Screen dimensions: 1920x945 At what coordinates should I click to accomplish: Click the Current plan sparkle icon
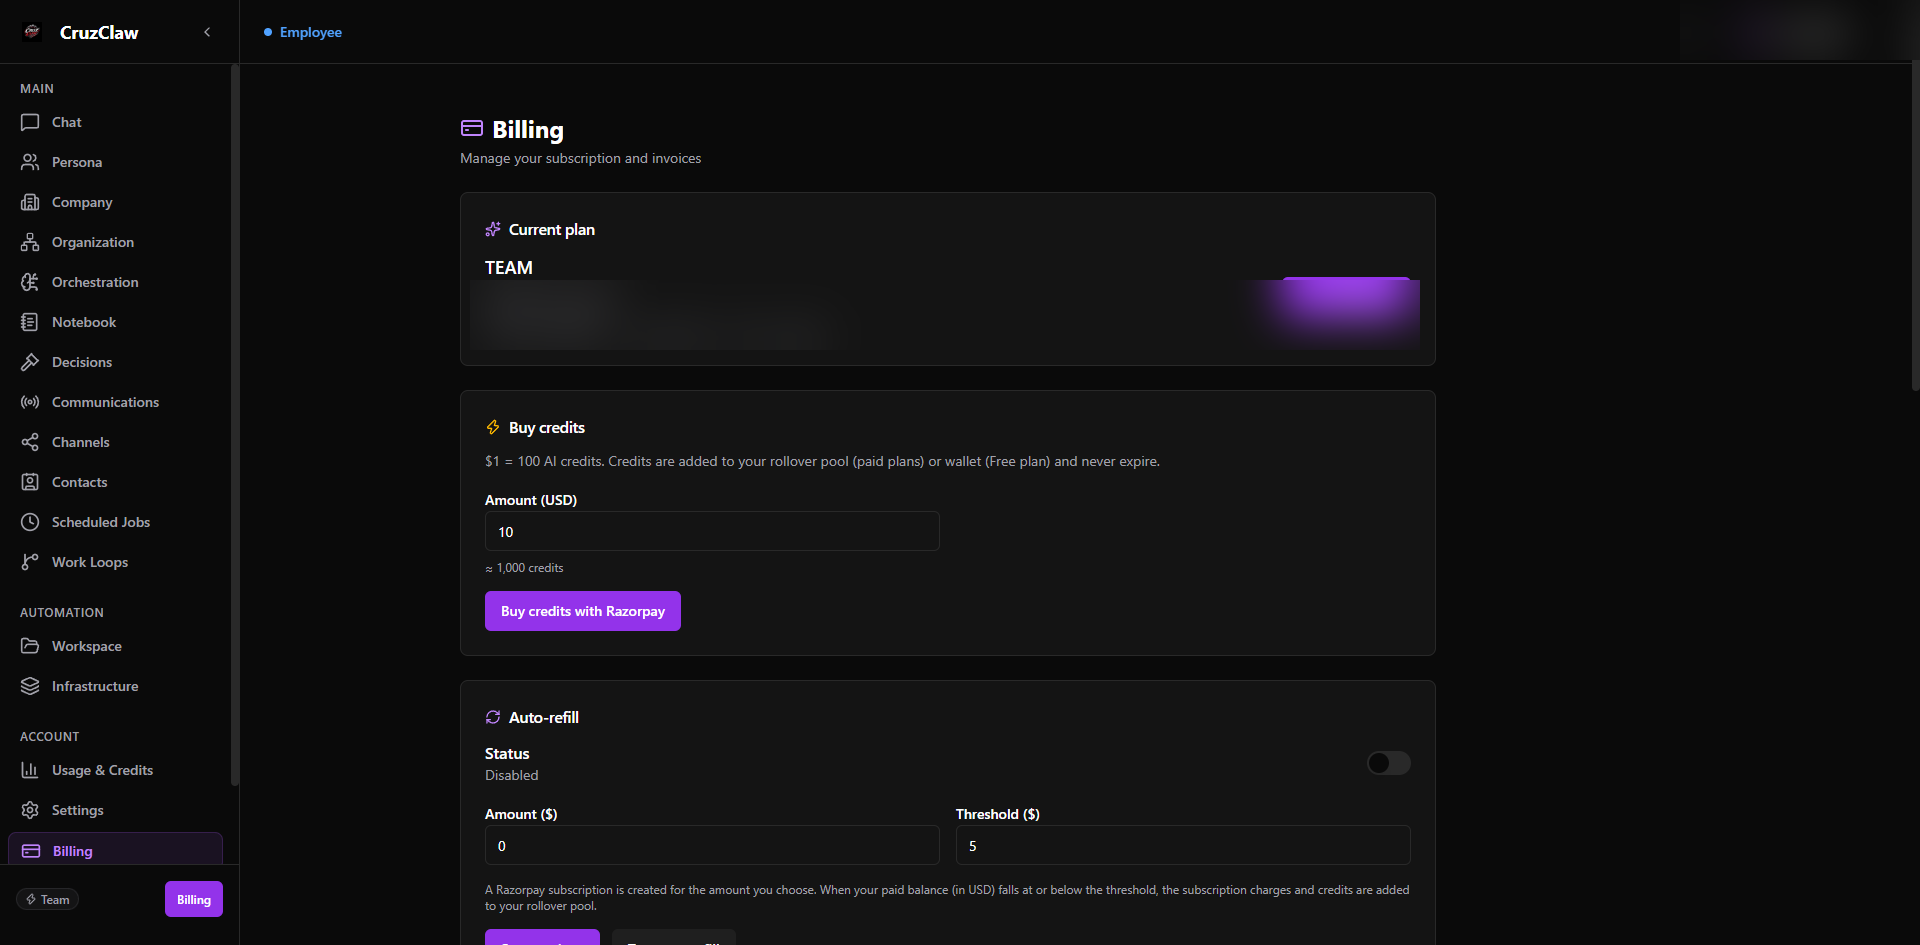pyautogui.click(x=493, y=229)
